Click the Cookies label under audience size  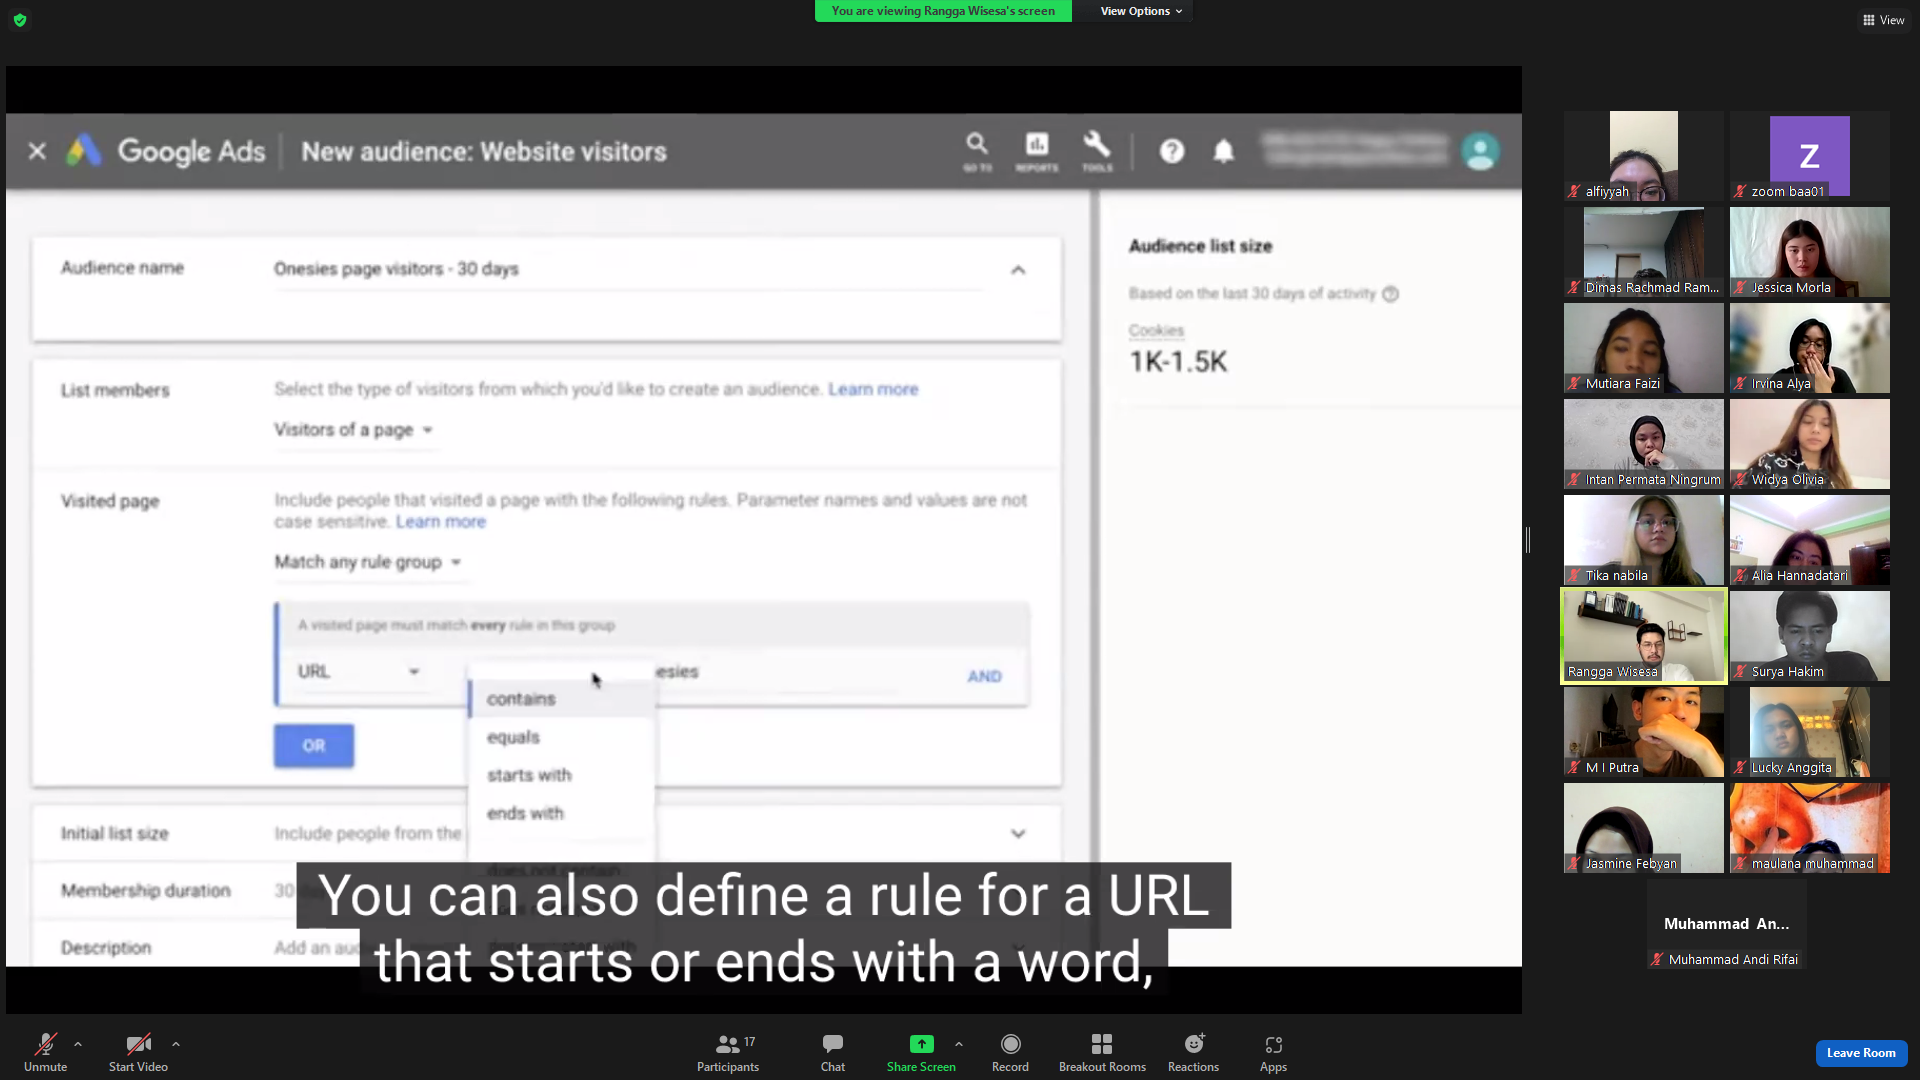point(1156,331)
